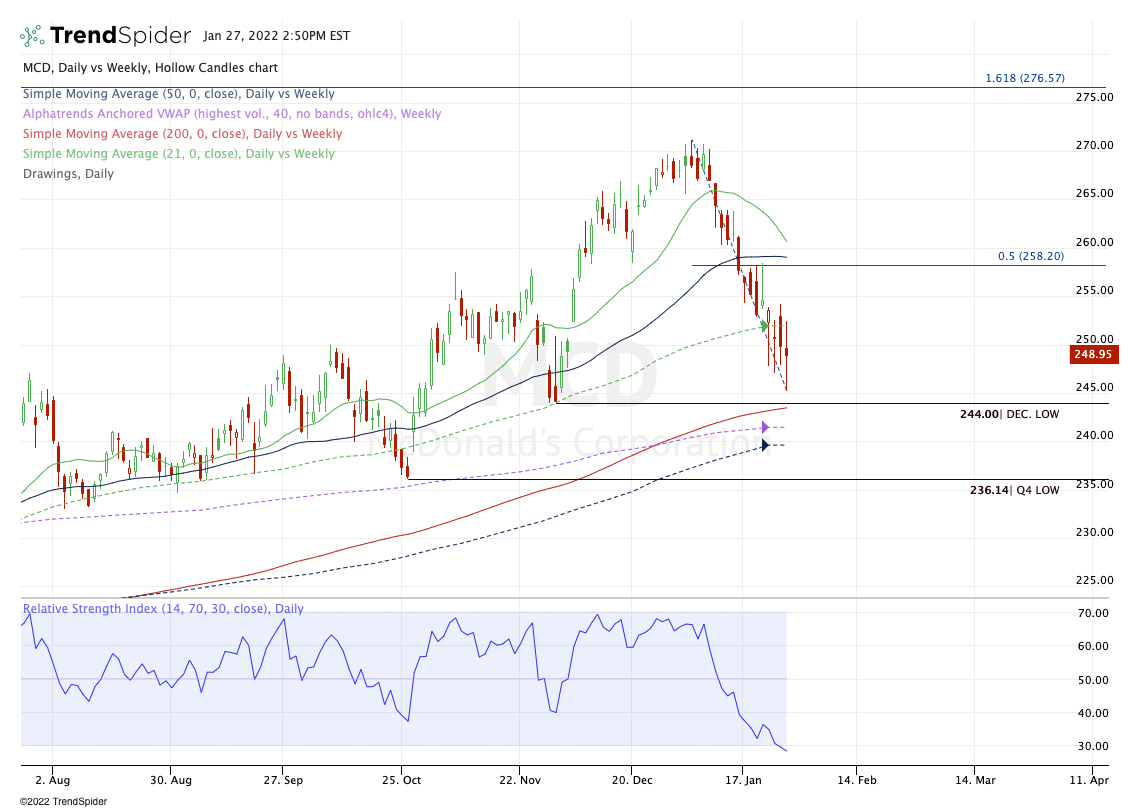Select the Alphatrends Anchored VWAP legend entry
1139x811 pixels.
[232, 113]
